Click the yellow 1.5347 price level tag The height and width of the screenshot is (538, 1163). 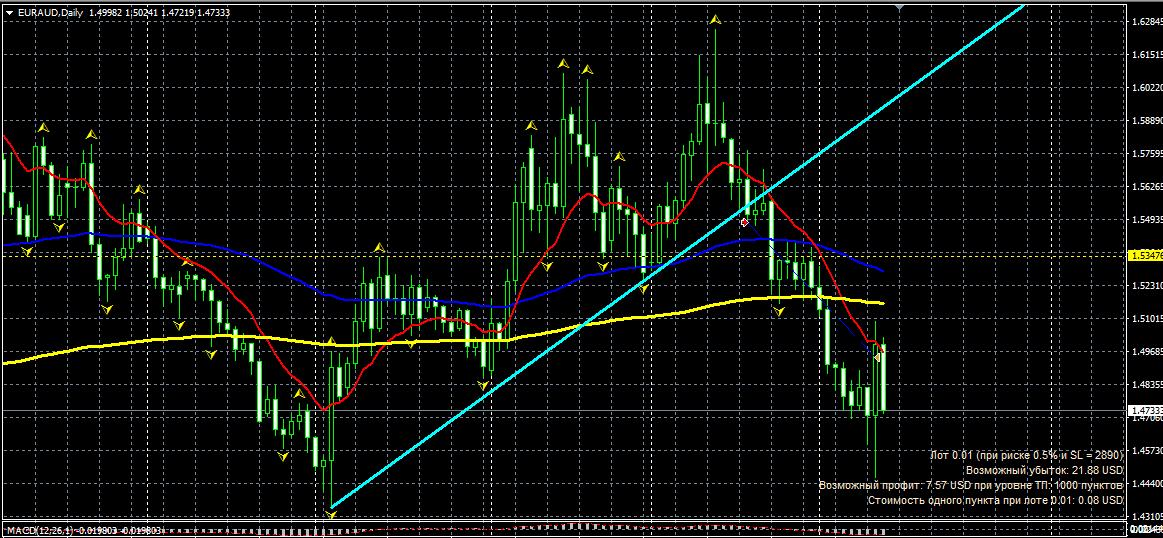point(1144,255)
